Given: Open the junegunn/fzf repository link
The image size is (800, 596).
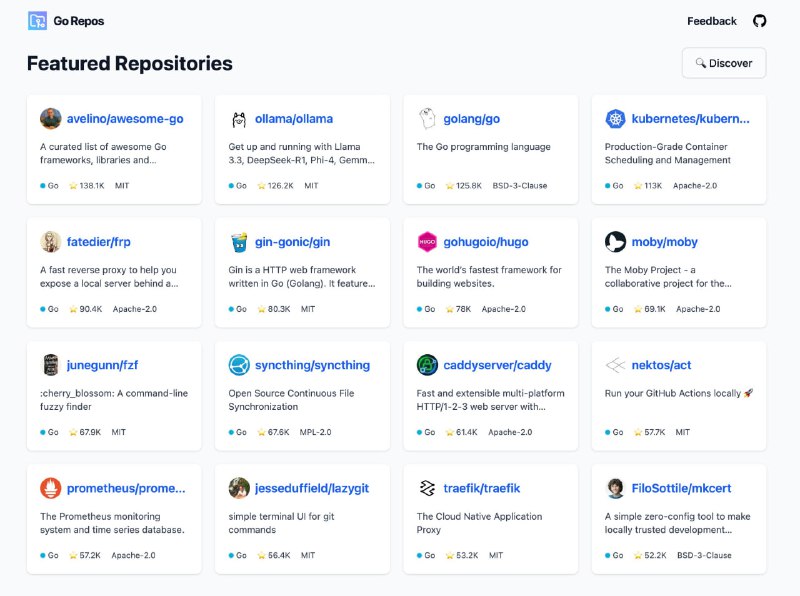Looking at the screenshot, I should tap(102, 365).
